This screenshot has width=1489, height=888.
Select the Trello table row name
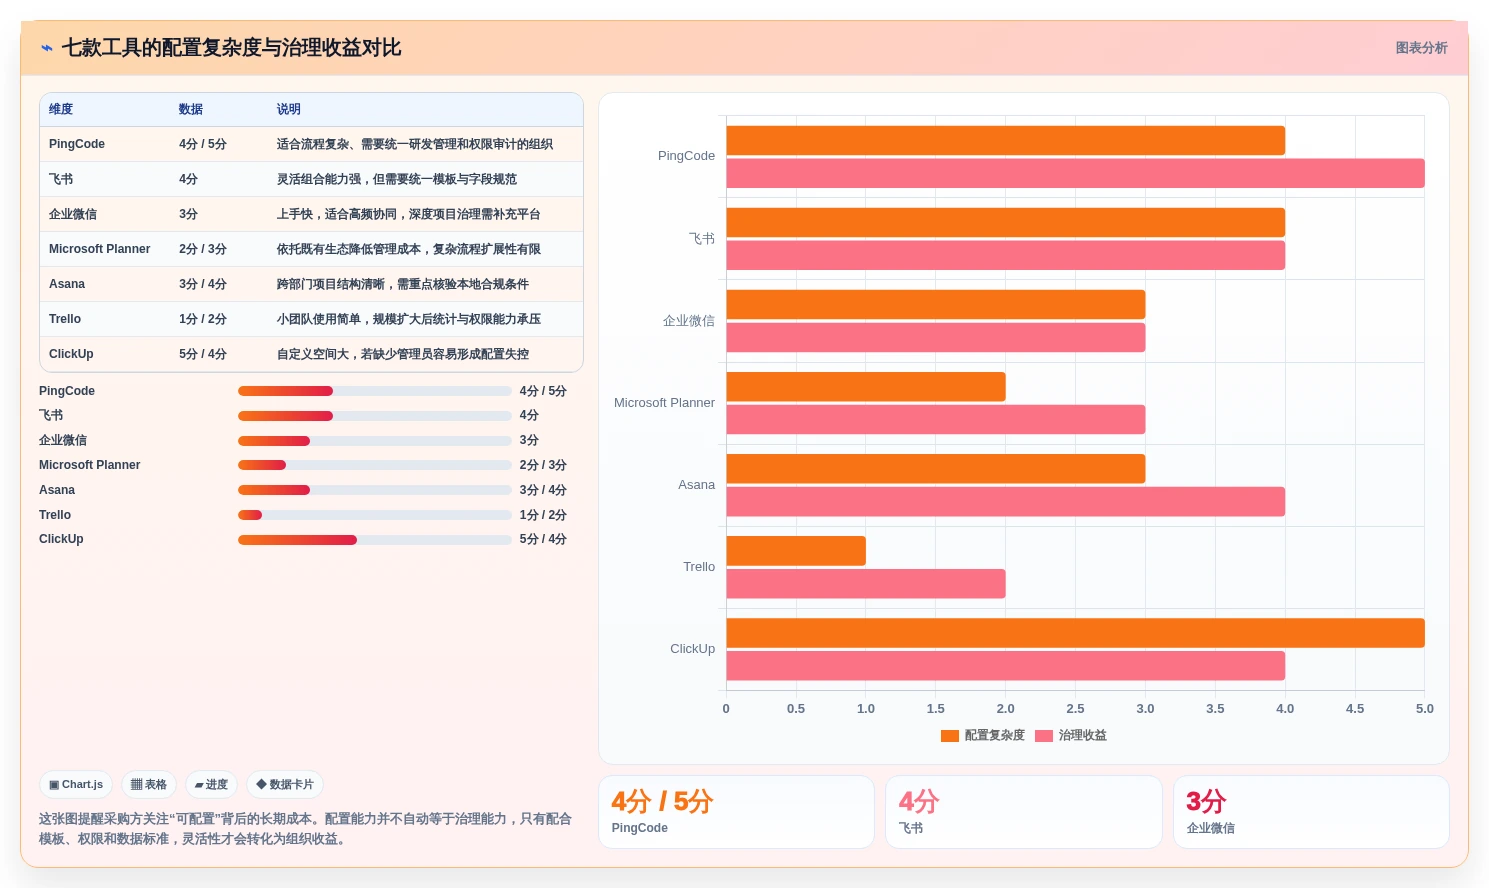(x=65, y=319)
